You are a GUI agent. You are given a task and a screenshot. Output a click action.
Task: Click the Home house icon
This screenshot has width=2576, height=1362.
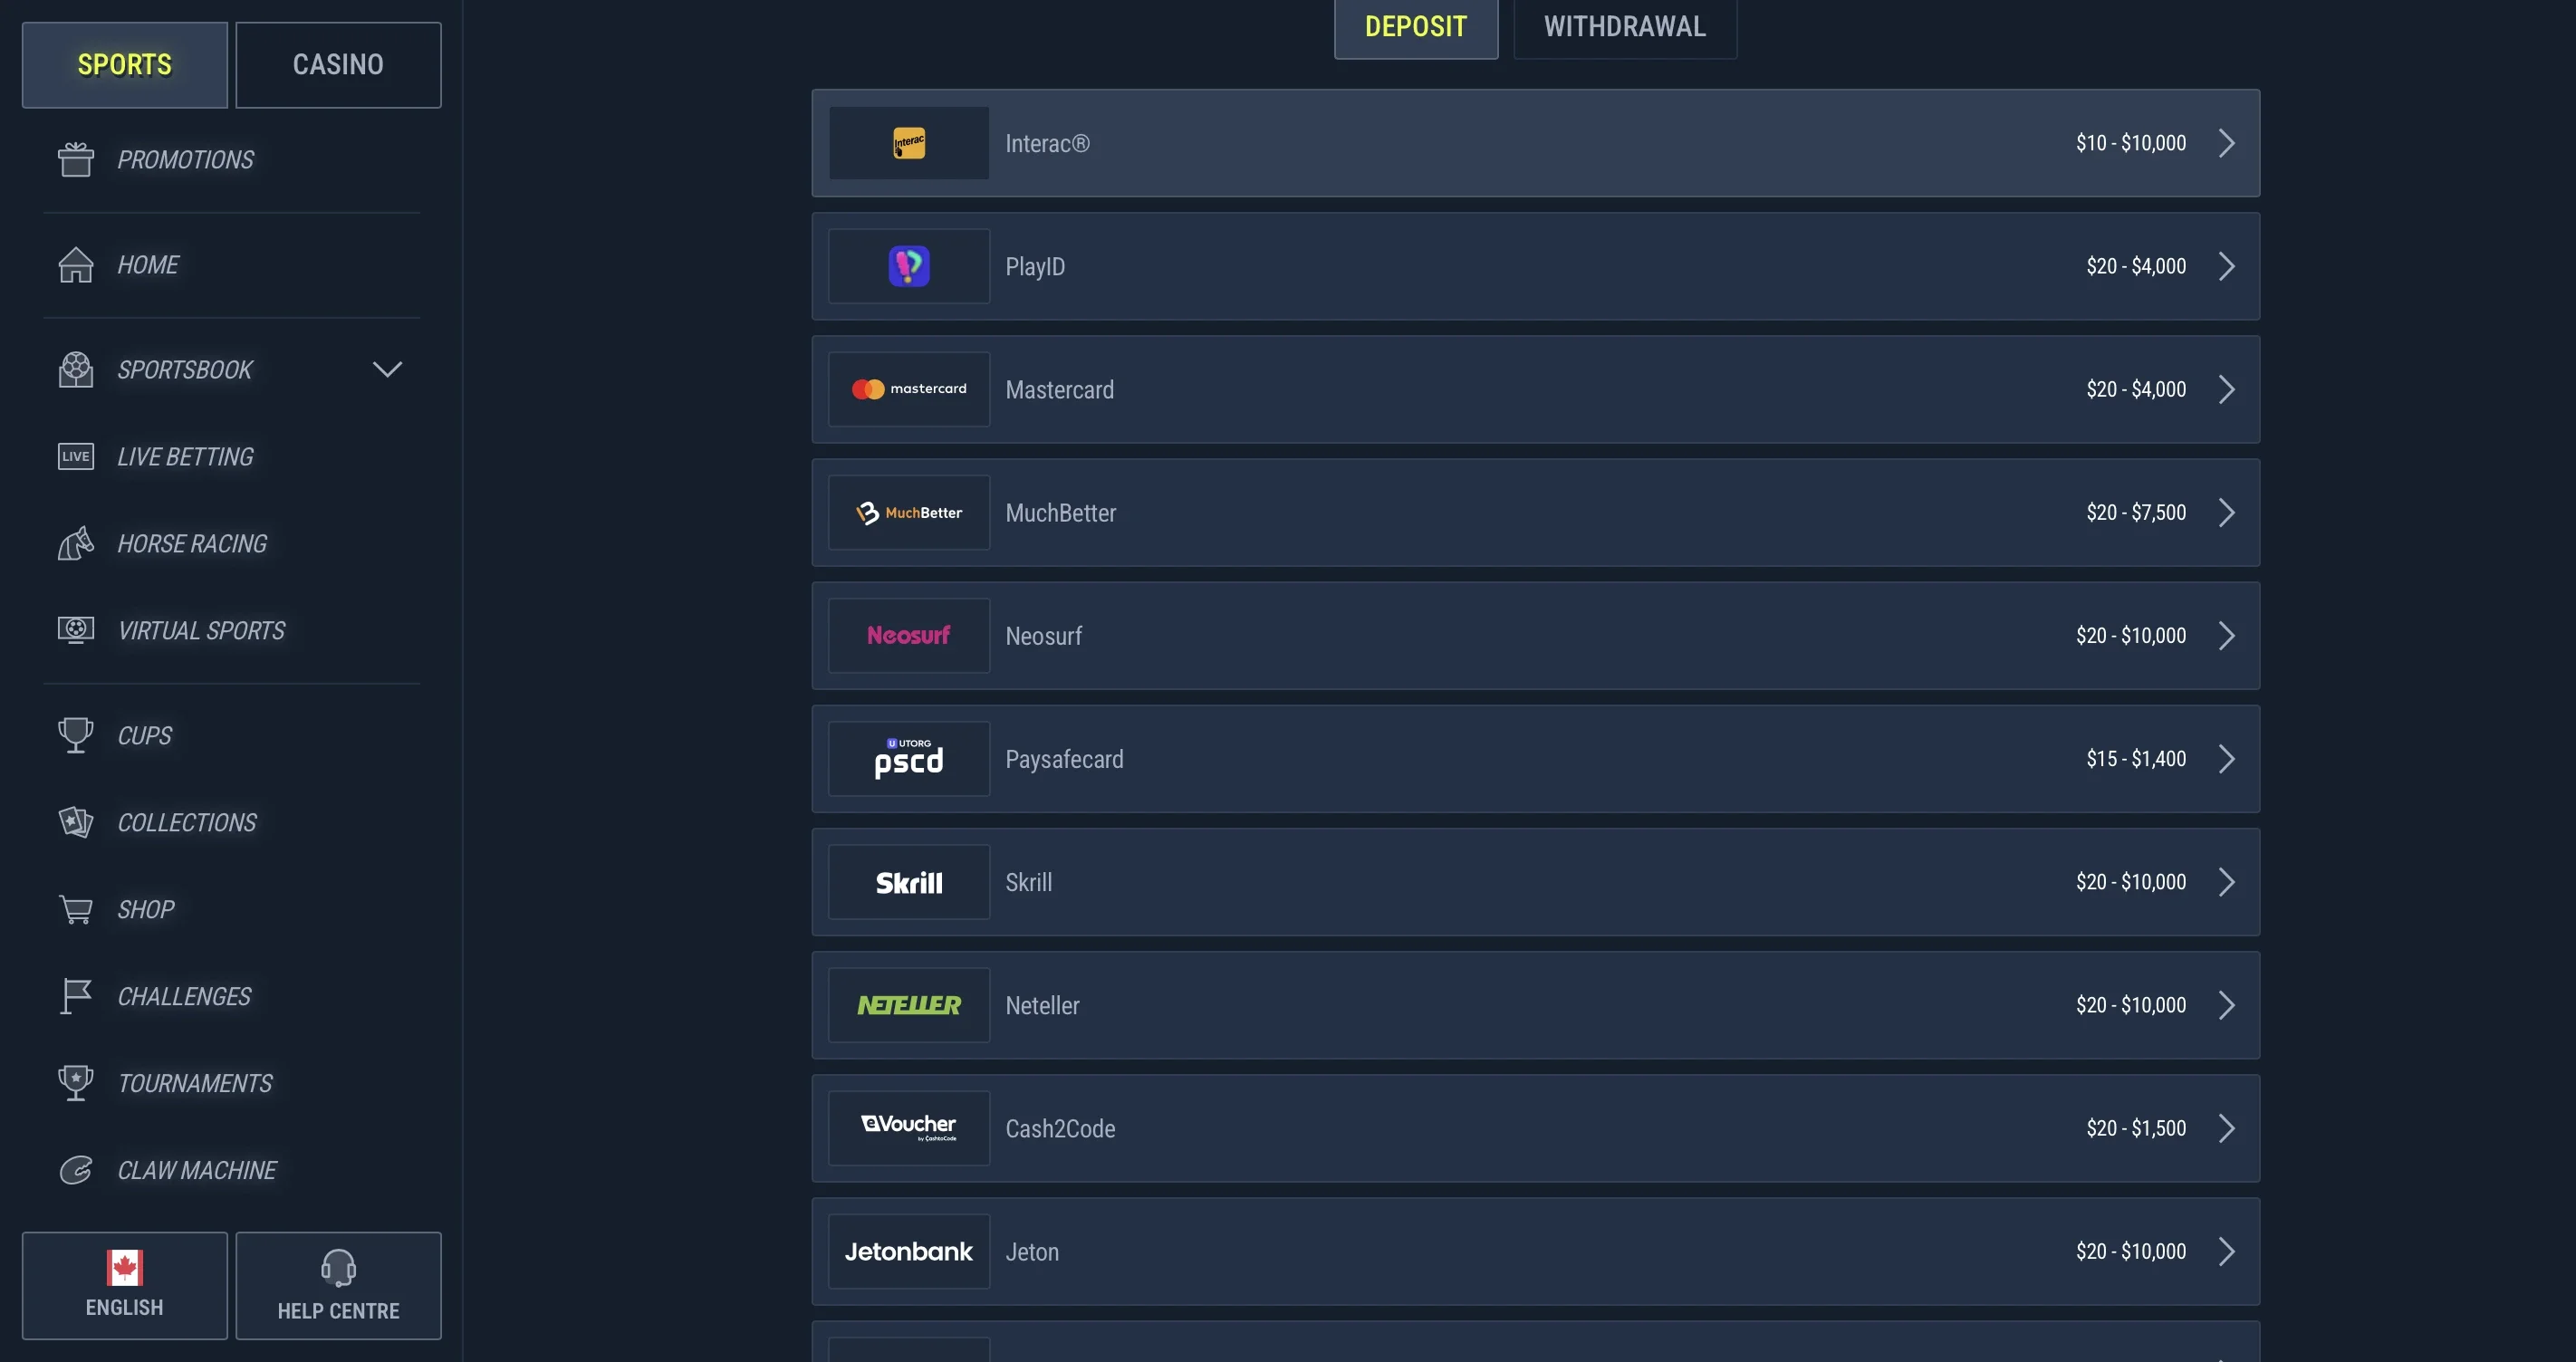click(x=76, y=265)
